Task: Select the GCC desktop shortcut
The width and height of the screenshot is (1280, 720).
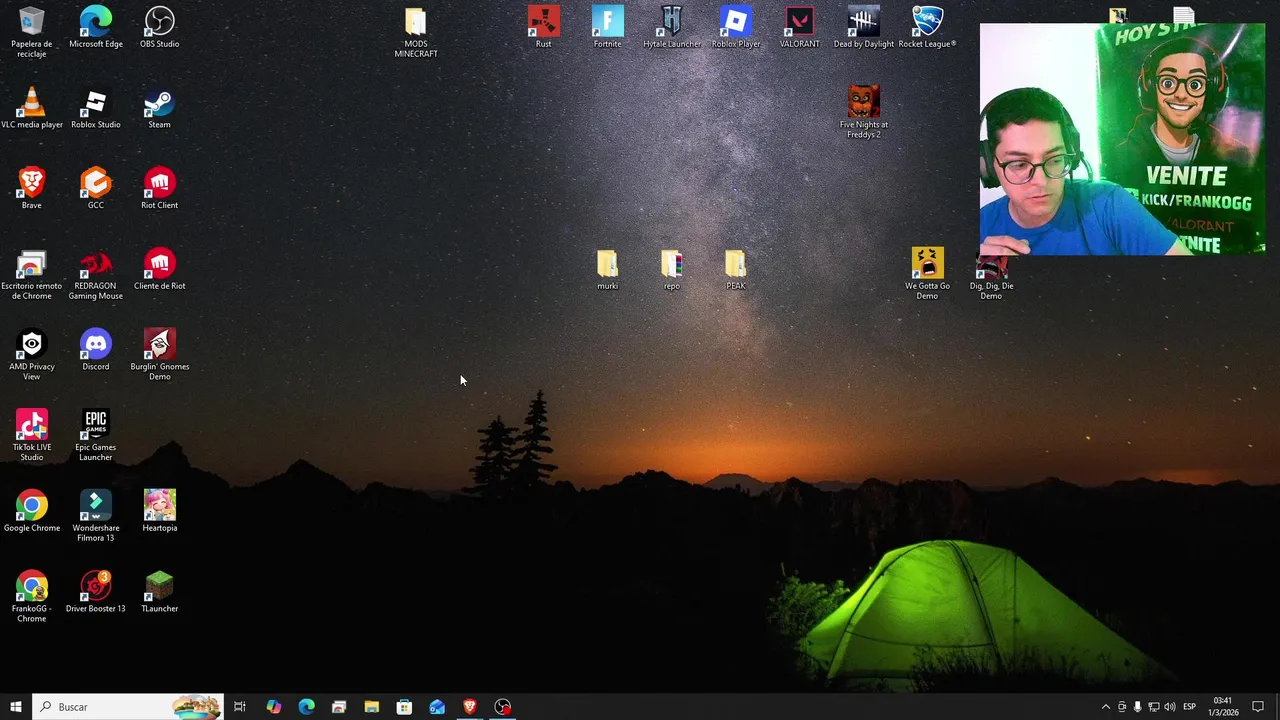Action: [96, 188]
